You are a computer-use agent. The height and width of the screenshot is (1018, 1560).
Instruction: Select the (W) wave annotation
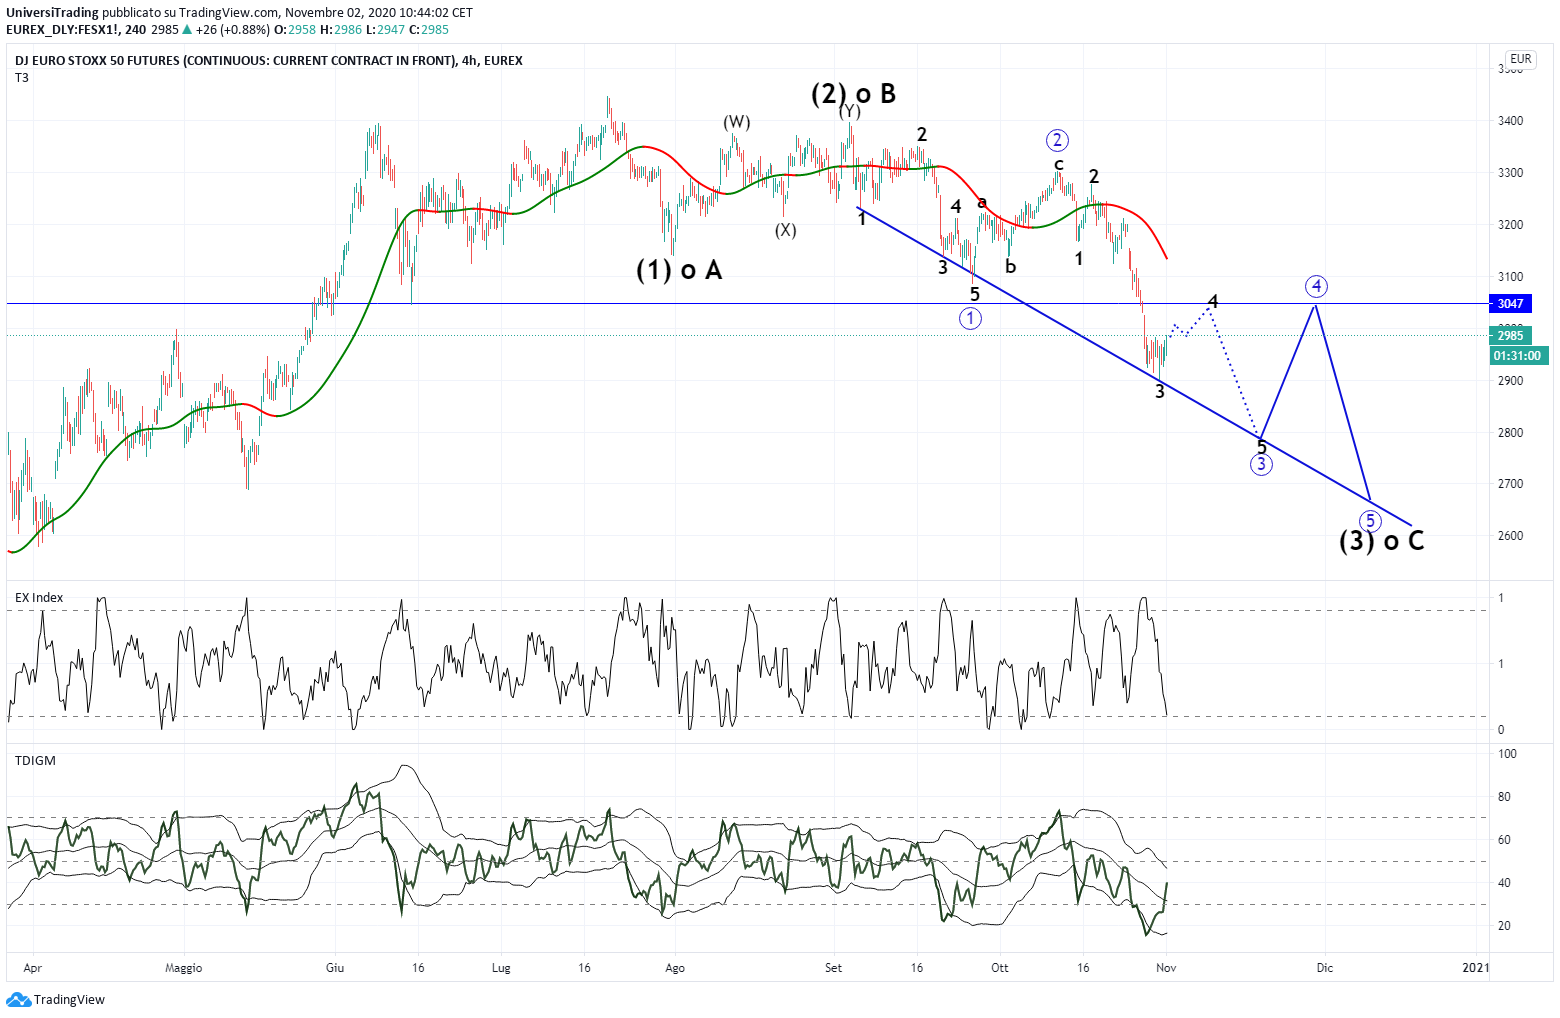click(737, 122)
